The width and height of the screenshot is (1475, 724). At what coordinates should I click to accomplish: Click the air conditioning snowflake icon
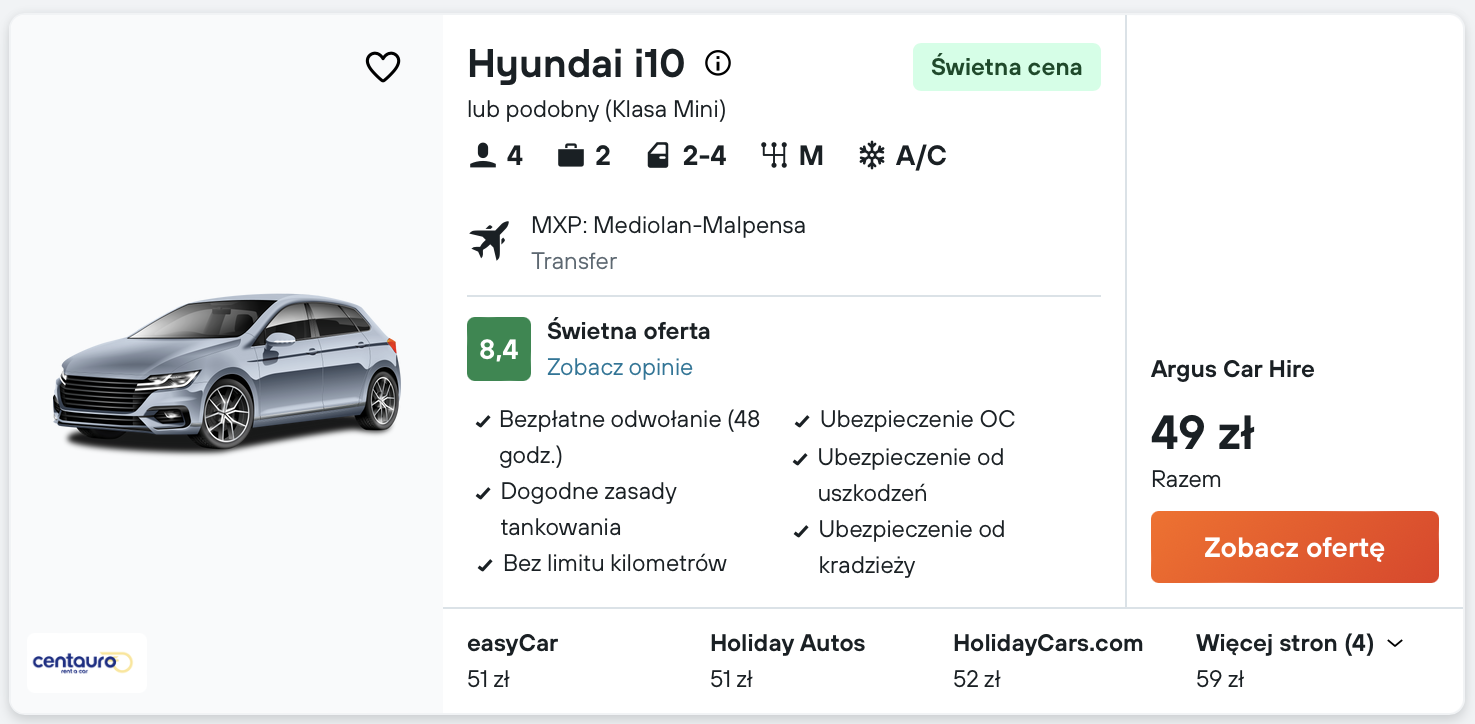tap(872, 156)
